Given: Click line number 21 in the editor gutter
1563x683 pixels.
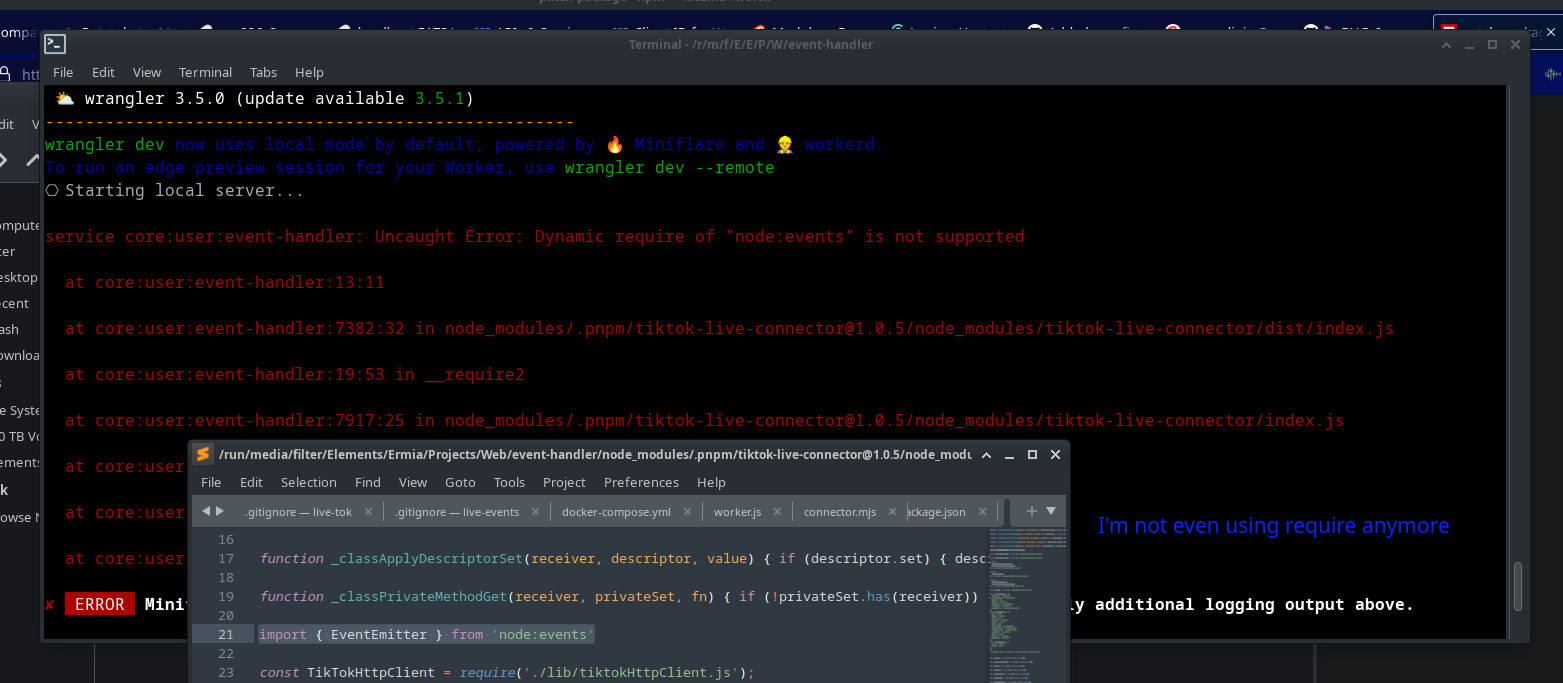Looking at the screenshot, I should pos(226,633).
